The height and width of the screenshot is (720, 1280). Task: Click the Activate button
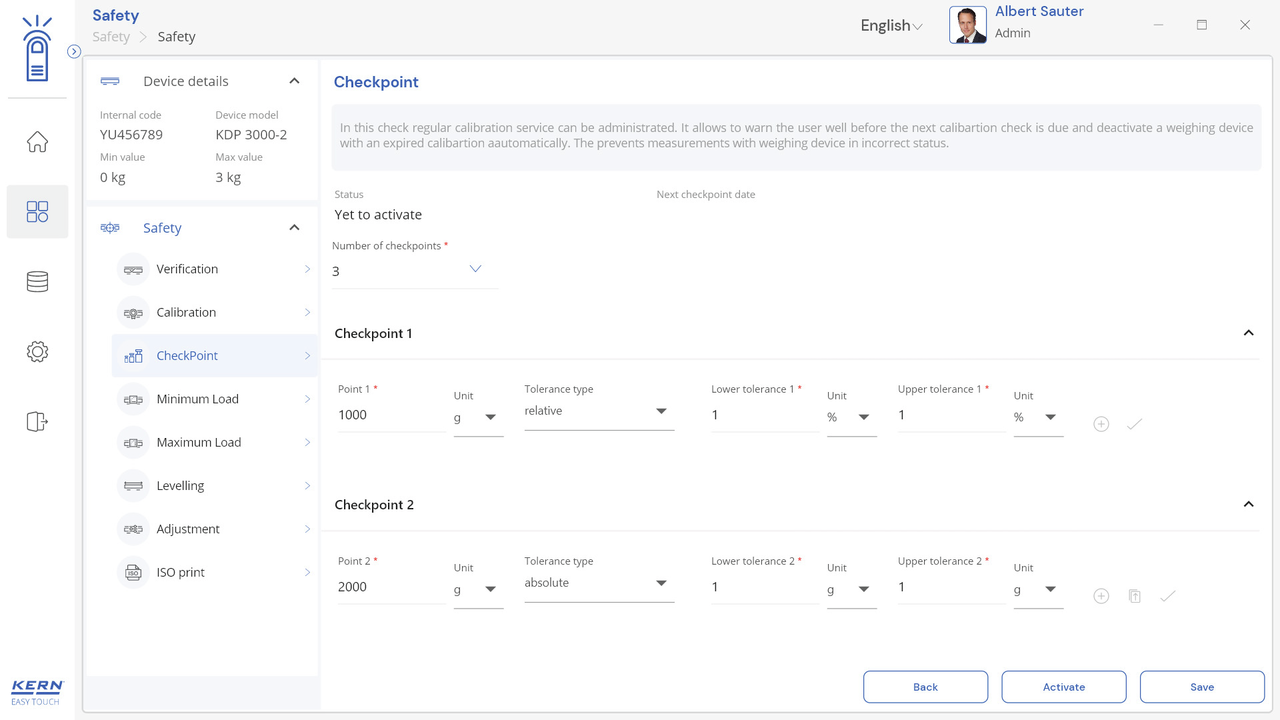pyautogui.click(x=1063, y=687)
